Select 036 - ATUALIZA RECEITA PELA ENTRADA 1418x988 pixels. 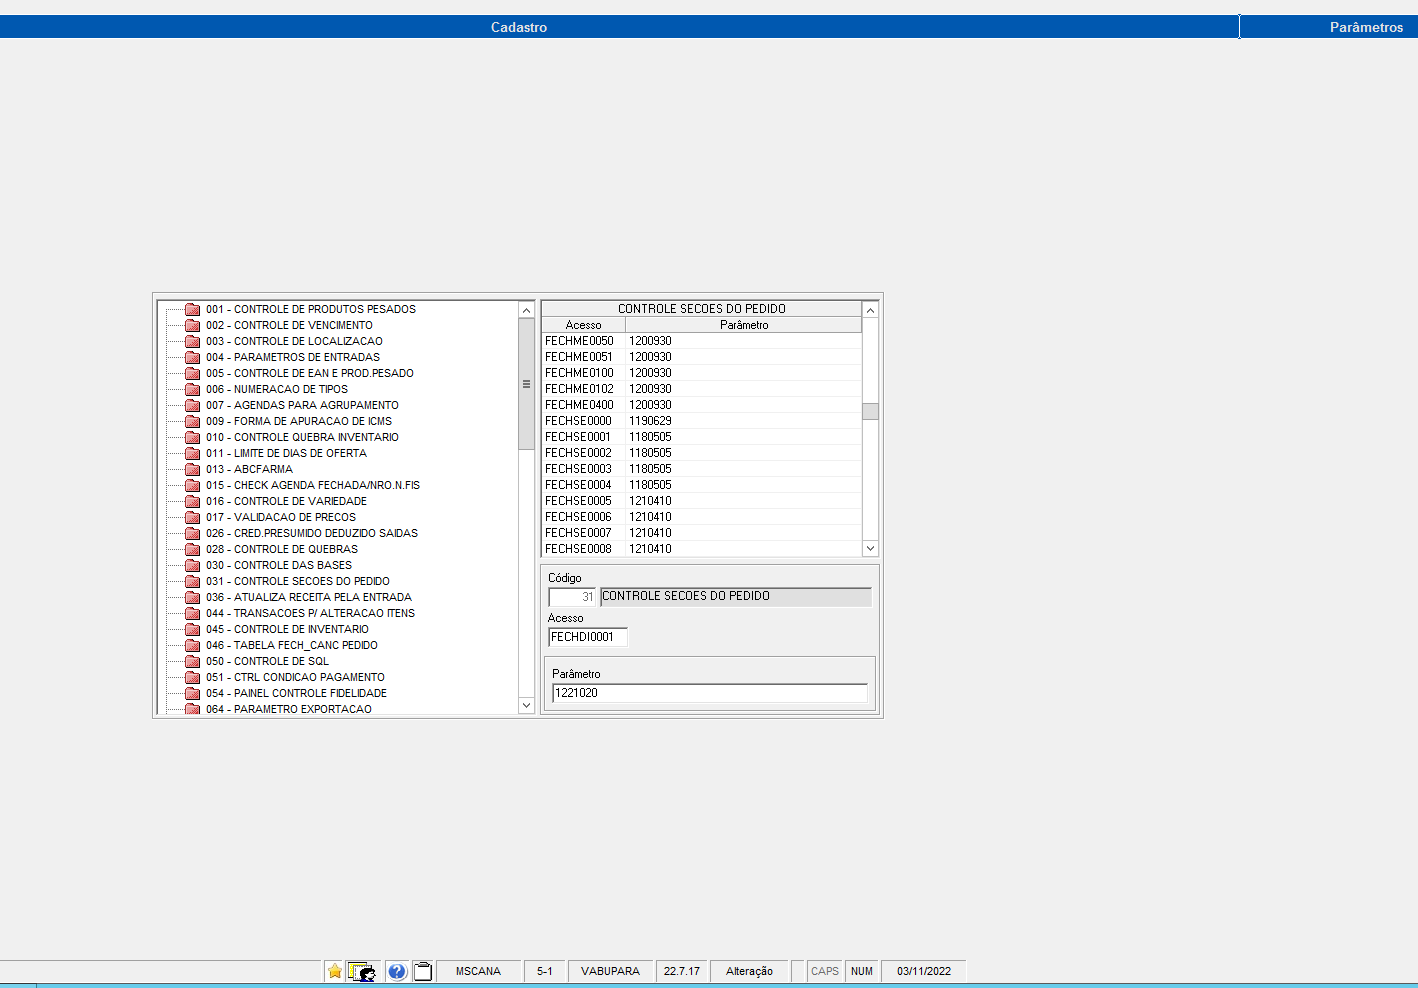tap(309, 597)
